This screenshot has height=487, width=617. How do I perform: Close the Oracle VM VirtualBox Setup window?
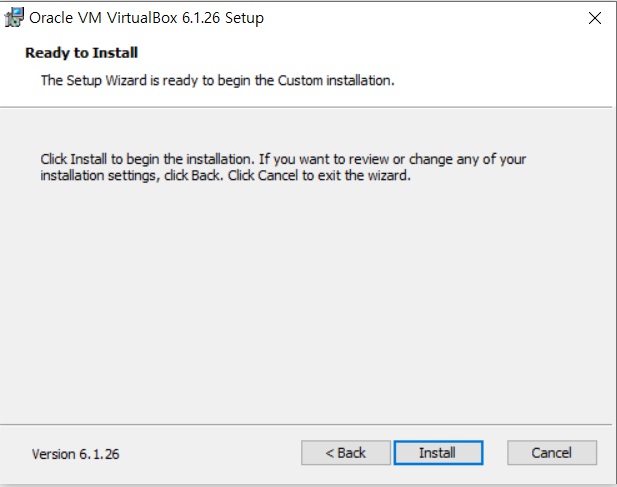tap(595, 18)
